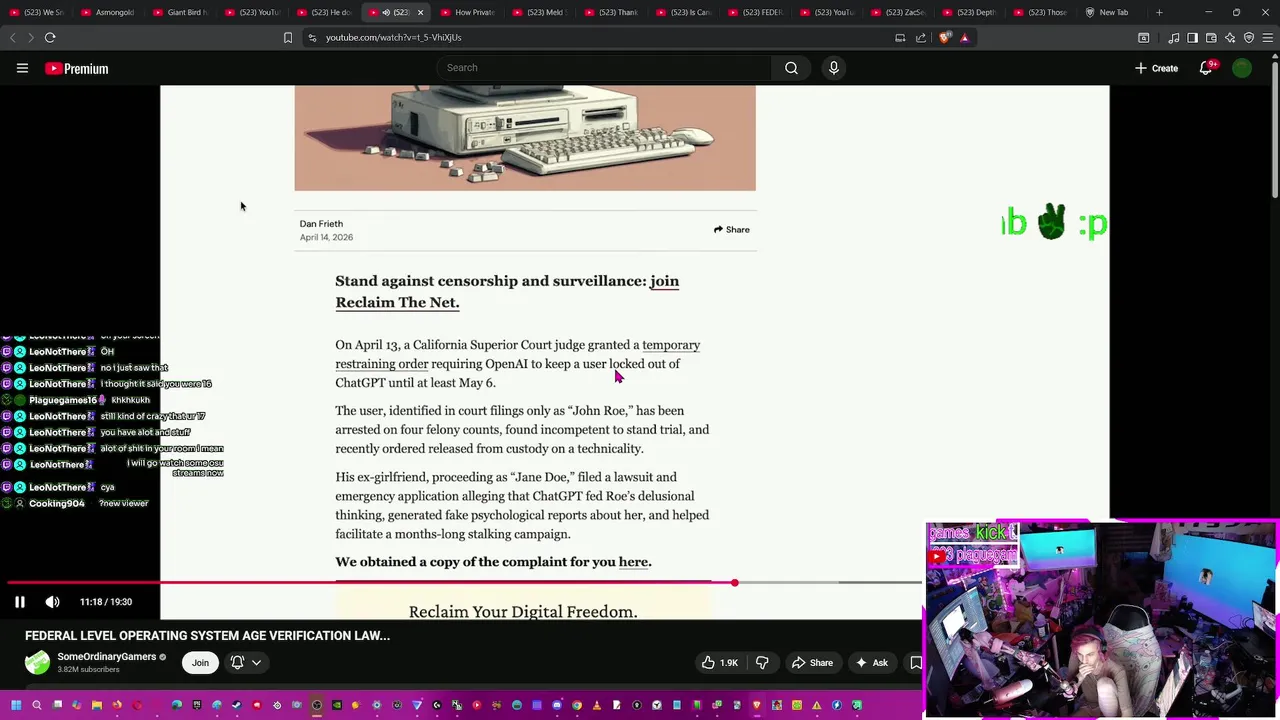Share the video
Viewport: 1280px width, 720px height.
point(812,662)
